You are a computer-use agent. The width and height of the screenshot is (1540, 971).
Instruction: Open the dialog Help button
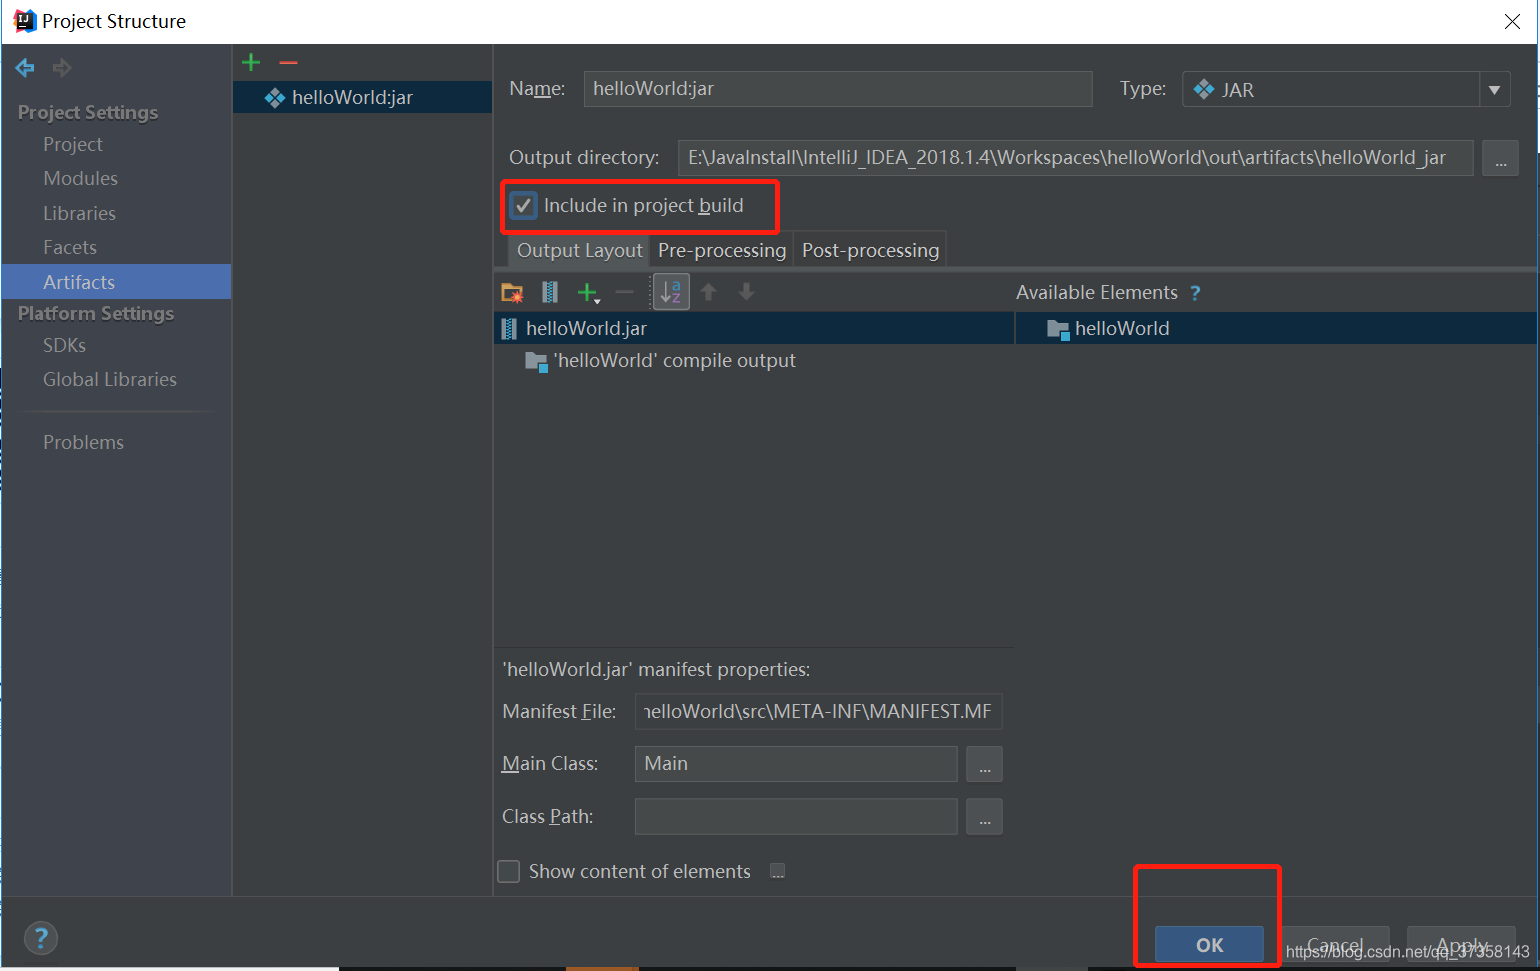(41, 938)
